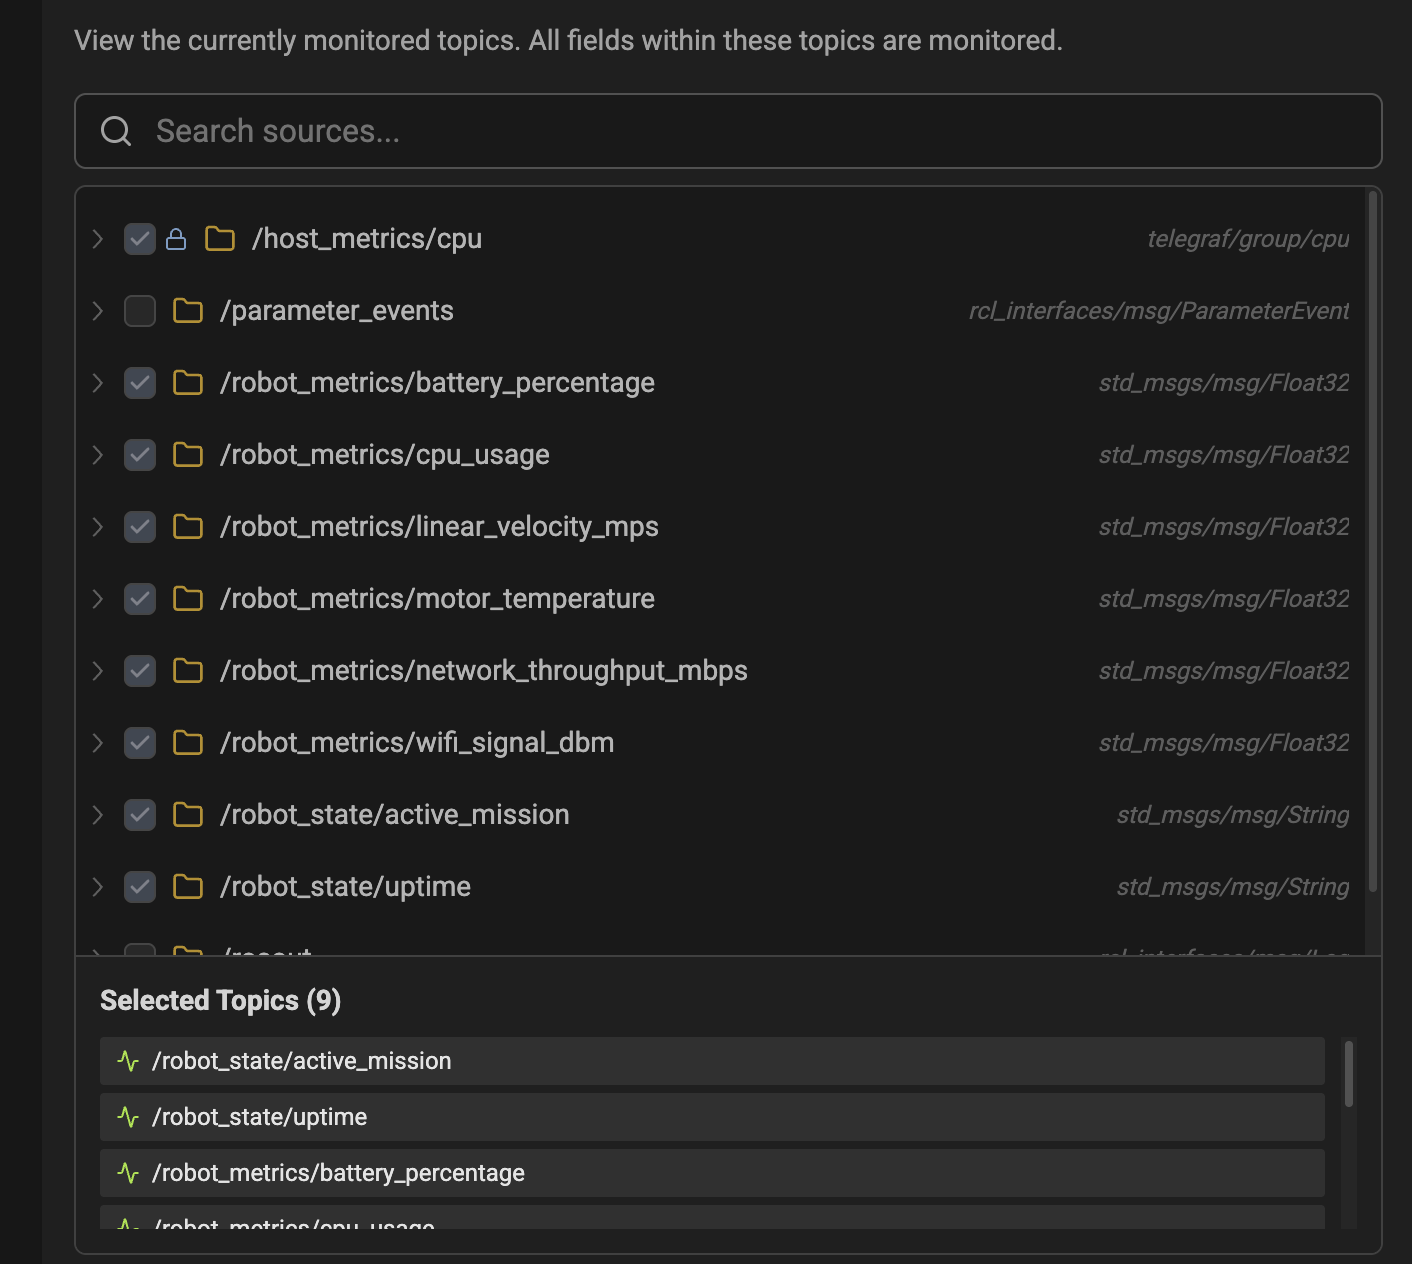Image resolution: width=1412 pixels, height=1264 pixels.
Task: Click the magnifier icon in search bar
Action: 116,131
